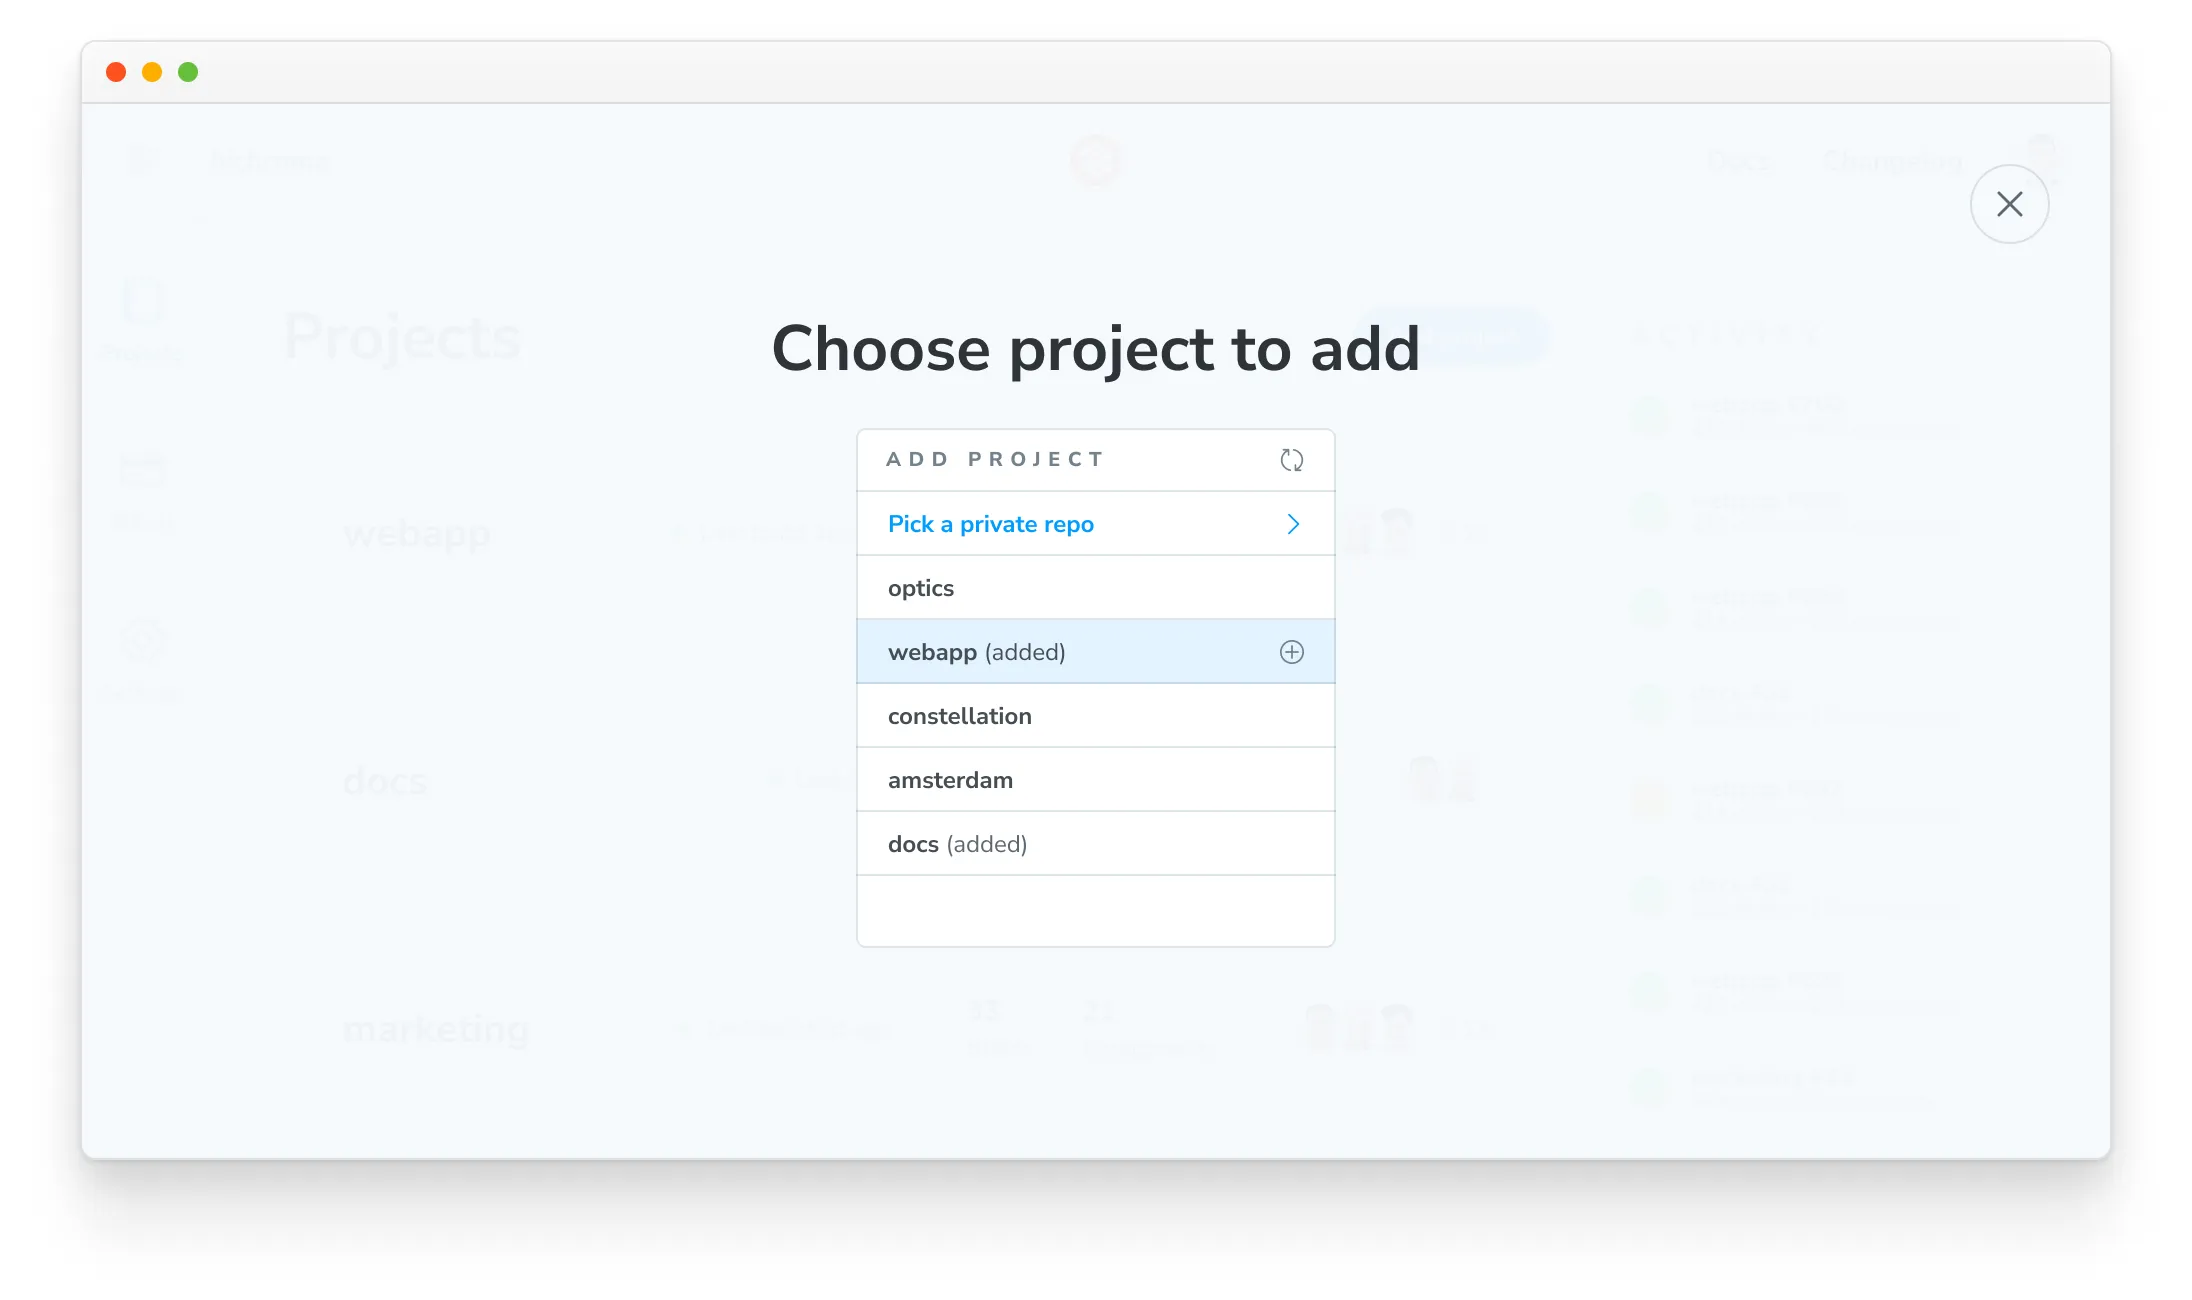Click the red traffic light in window corner
2192x1300 pixels.
(x=116, y=71)
